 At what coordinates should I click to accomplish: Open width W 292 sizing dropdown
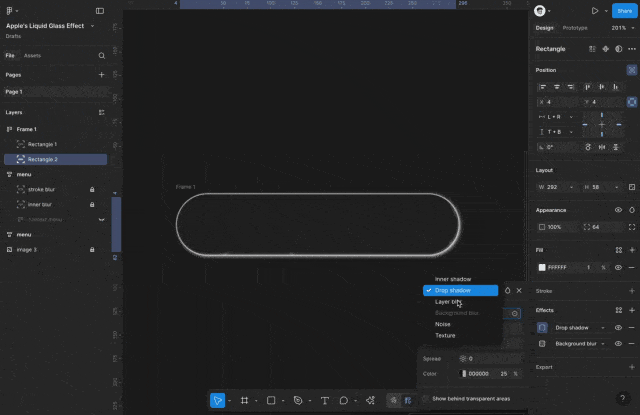coord(571,187)
